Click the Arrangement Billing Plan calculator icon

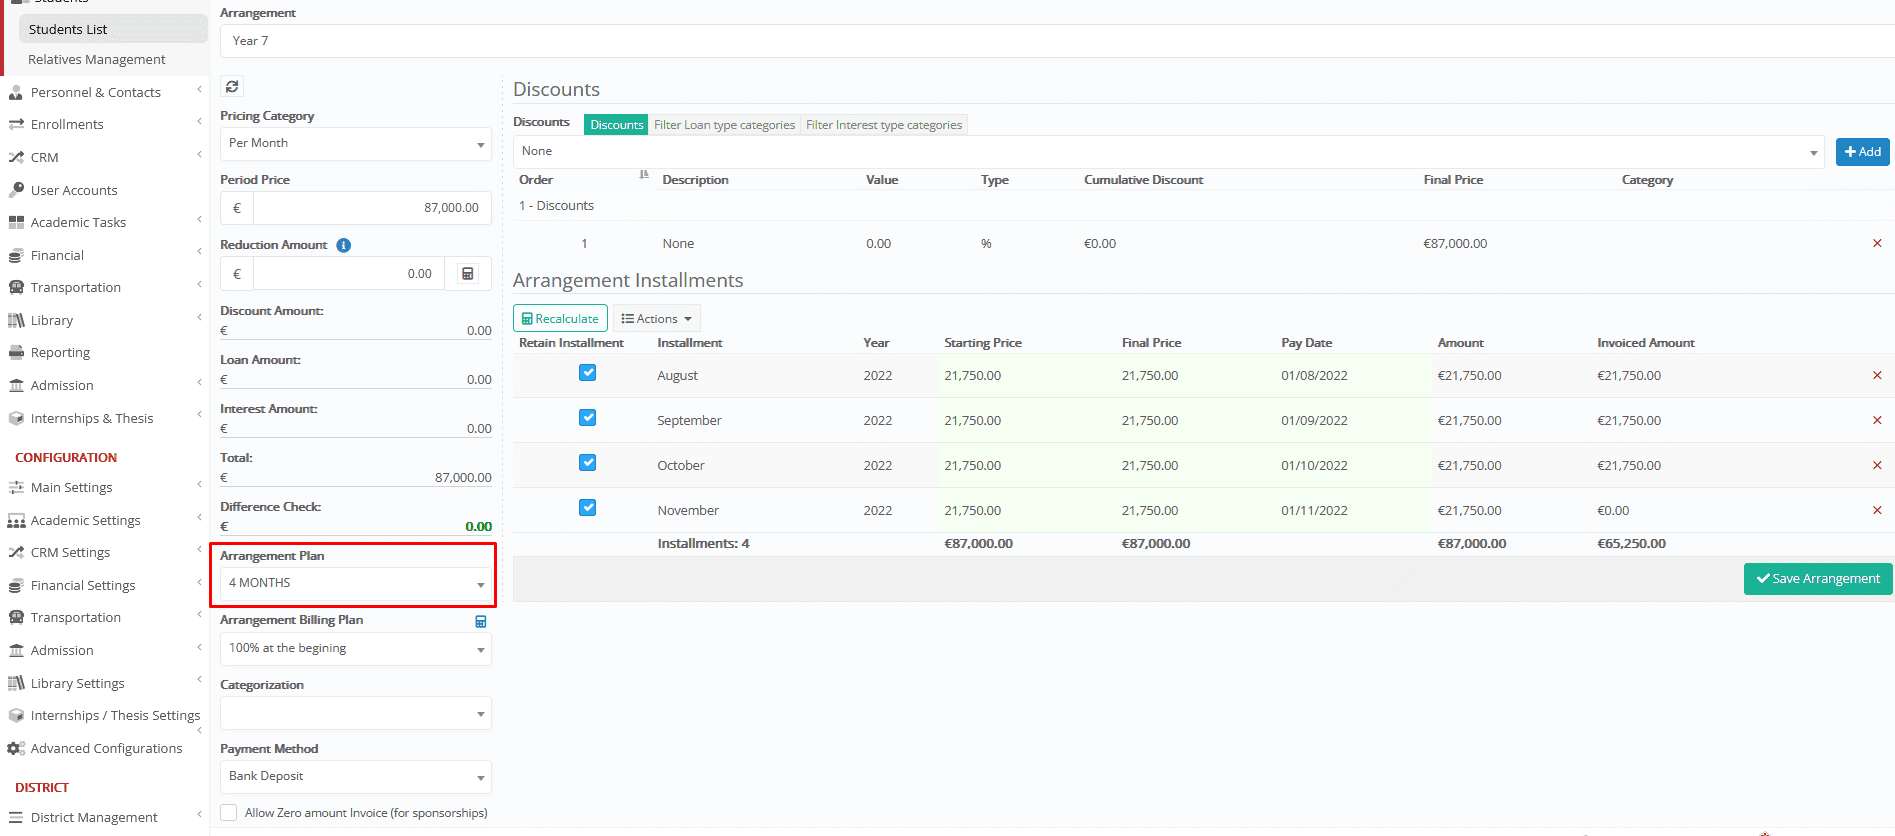pos(481,621)
